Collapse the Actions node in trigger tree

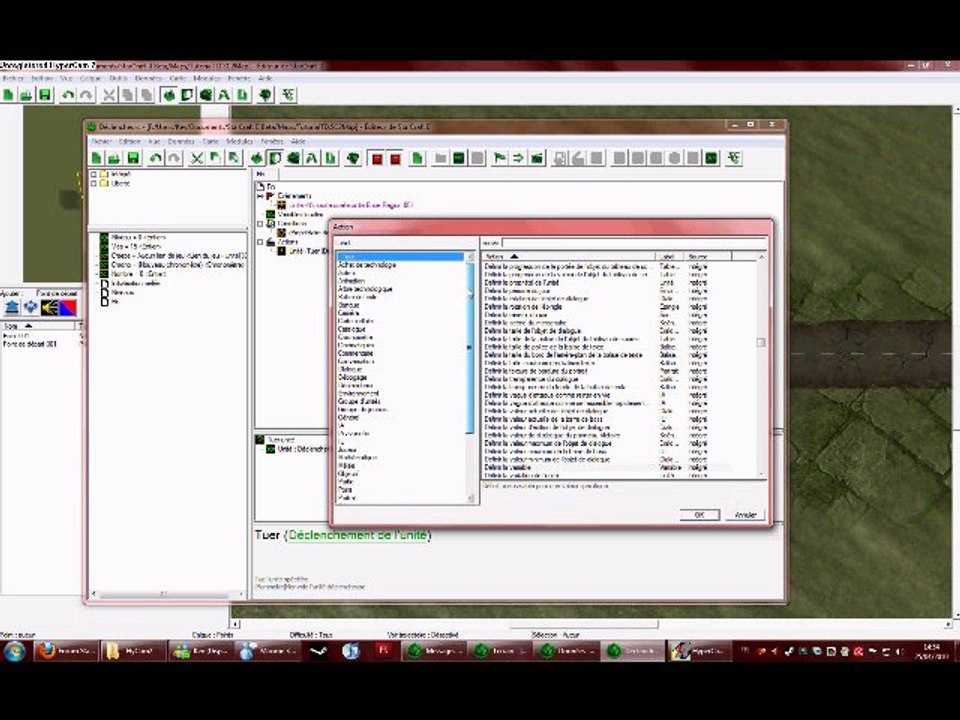pyautogui.click(x=260, y=242)
